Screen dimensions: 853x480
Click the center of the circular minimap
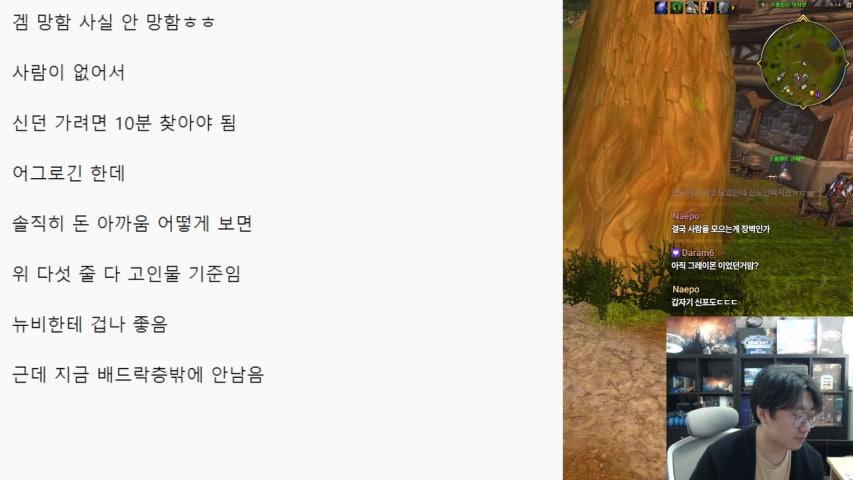[803, 63]
